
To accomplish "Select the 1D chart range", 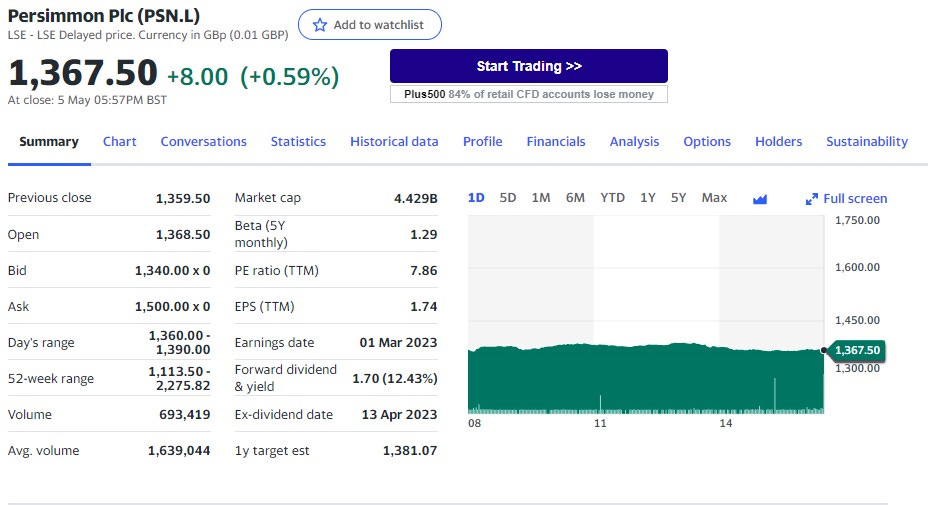I will click(x=476, y=198).
